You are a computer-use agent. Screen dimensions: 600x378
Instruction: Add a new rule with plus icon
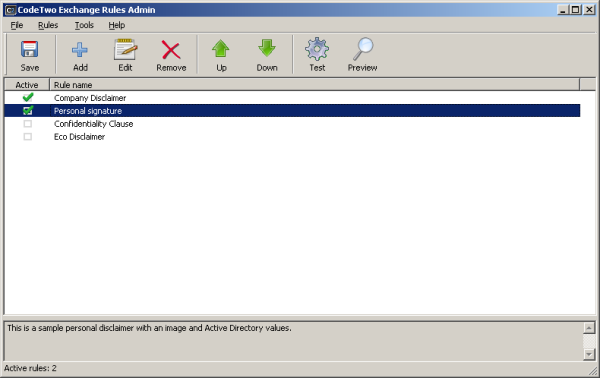pyautogui.click(x=80, y=50)
